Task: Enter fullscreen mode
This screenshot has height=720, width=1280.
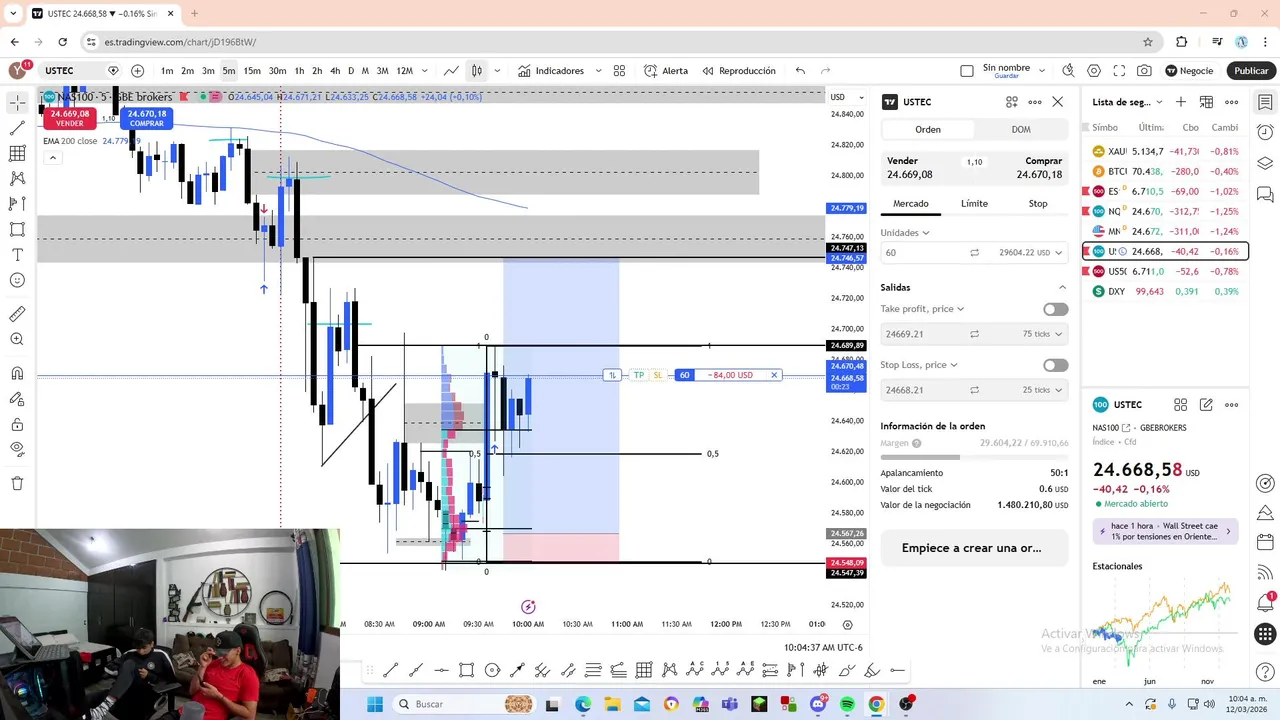Action: pos(1119,71)
